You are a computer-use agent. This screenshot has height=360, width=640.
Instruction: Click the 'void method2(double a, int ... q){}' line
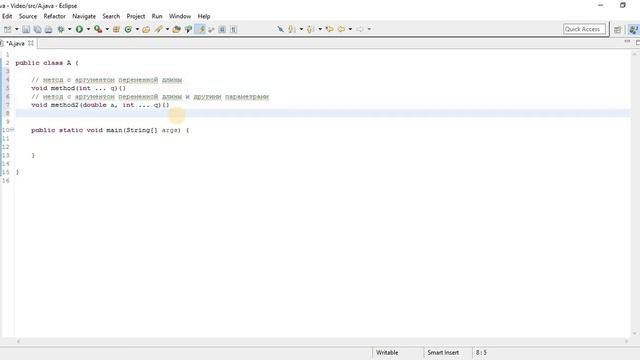[100, 105]
